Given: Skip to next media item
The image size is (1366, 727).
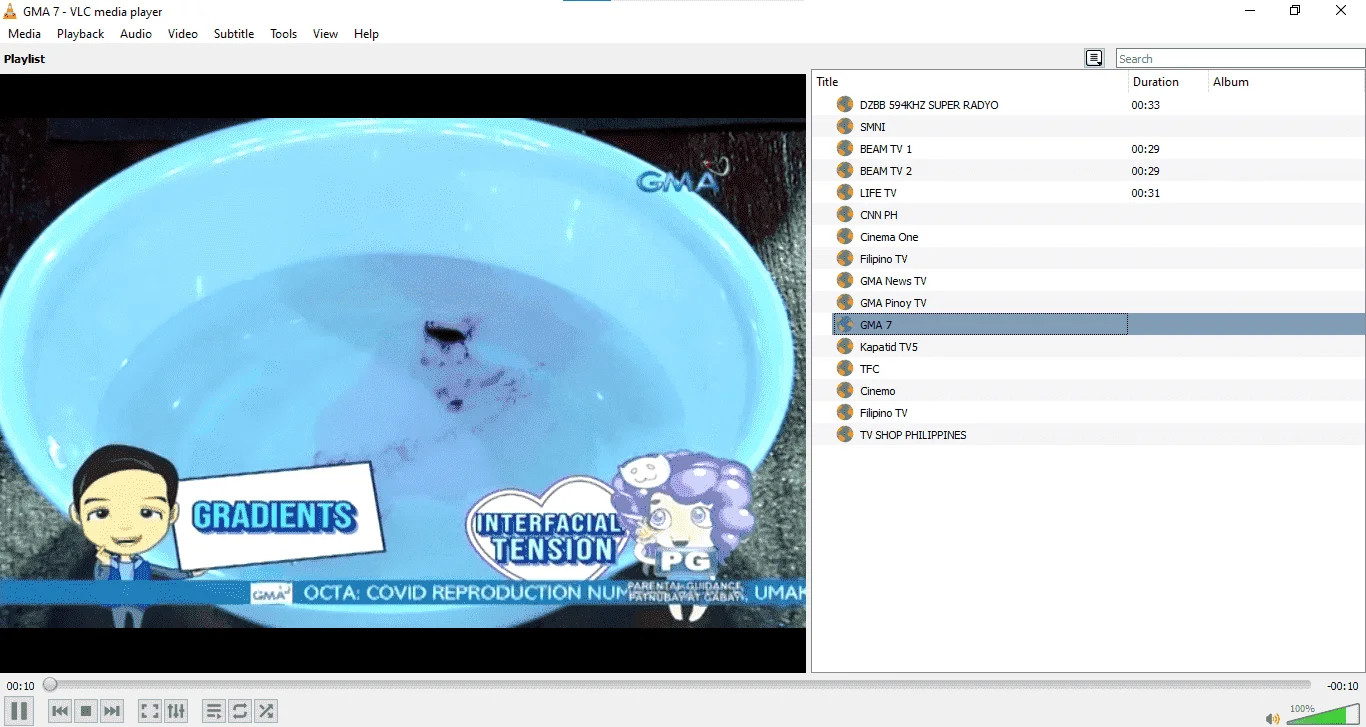Looking at the screenshot, I should tap(112, 711).
